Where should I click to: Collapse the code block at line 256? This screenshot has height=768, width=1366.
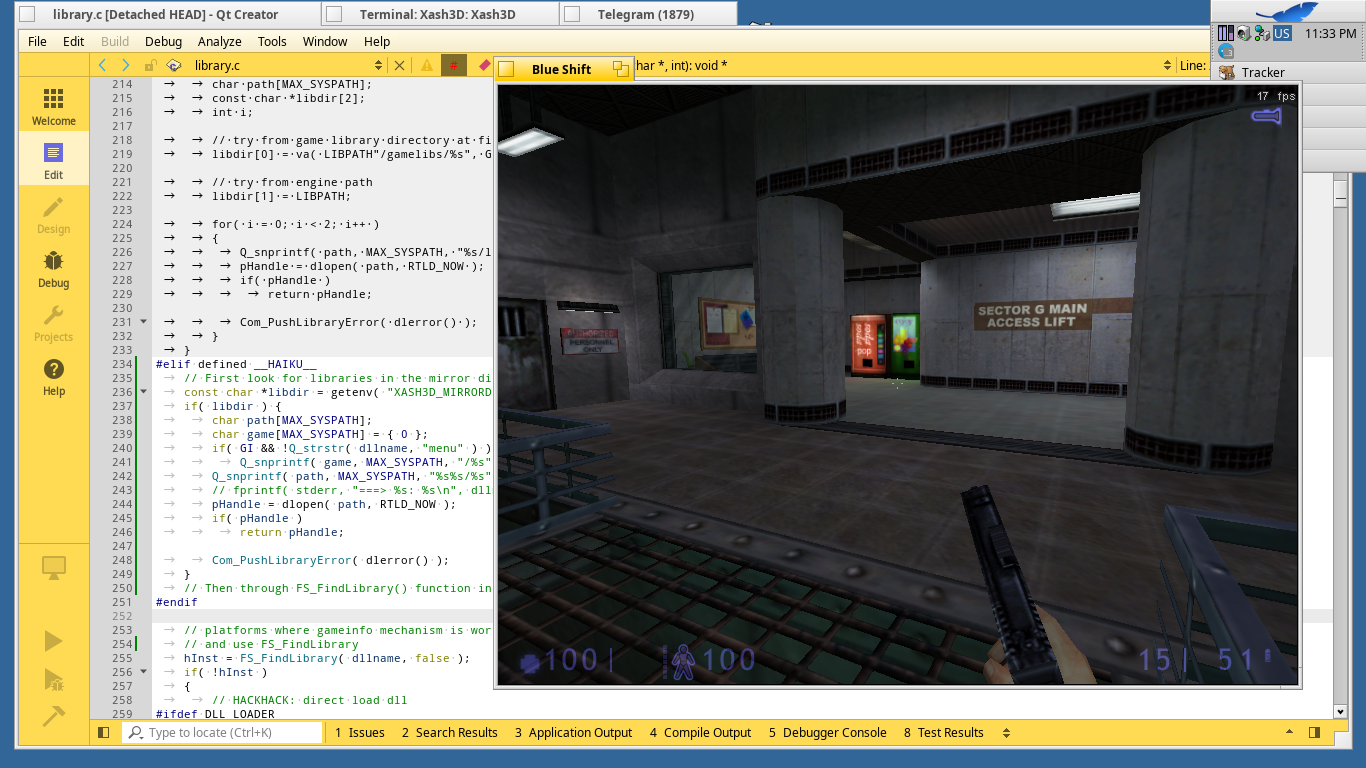(x=144, y=672)
